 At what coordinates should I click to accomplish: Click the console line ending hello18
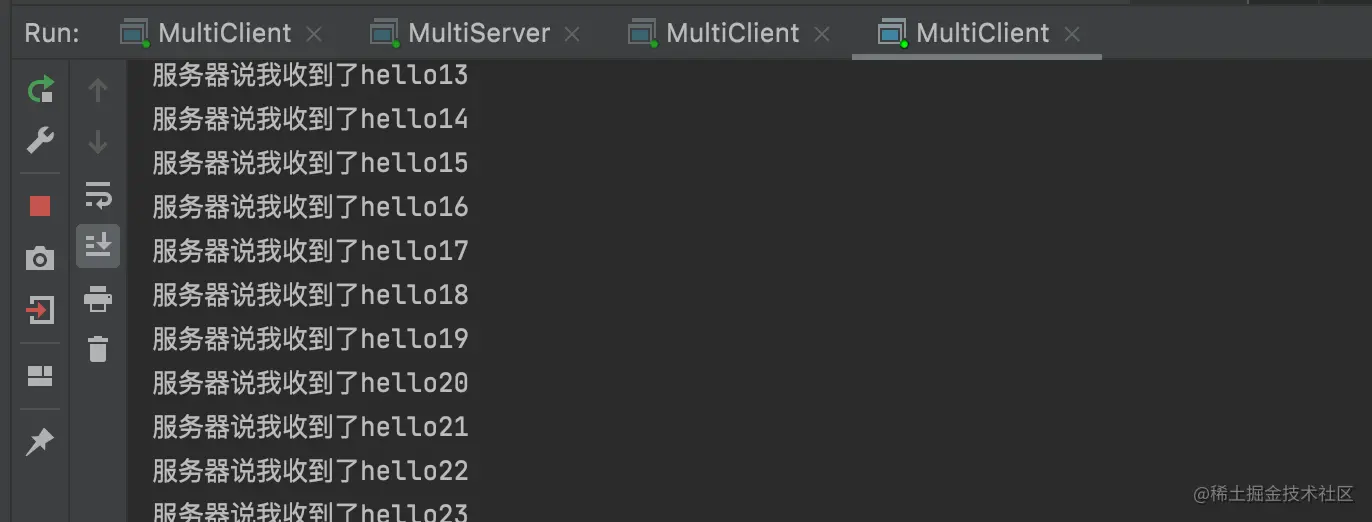310,295
